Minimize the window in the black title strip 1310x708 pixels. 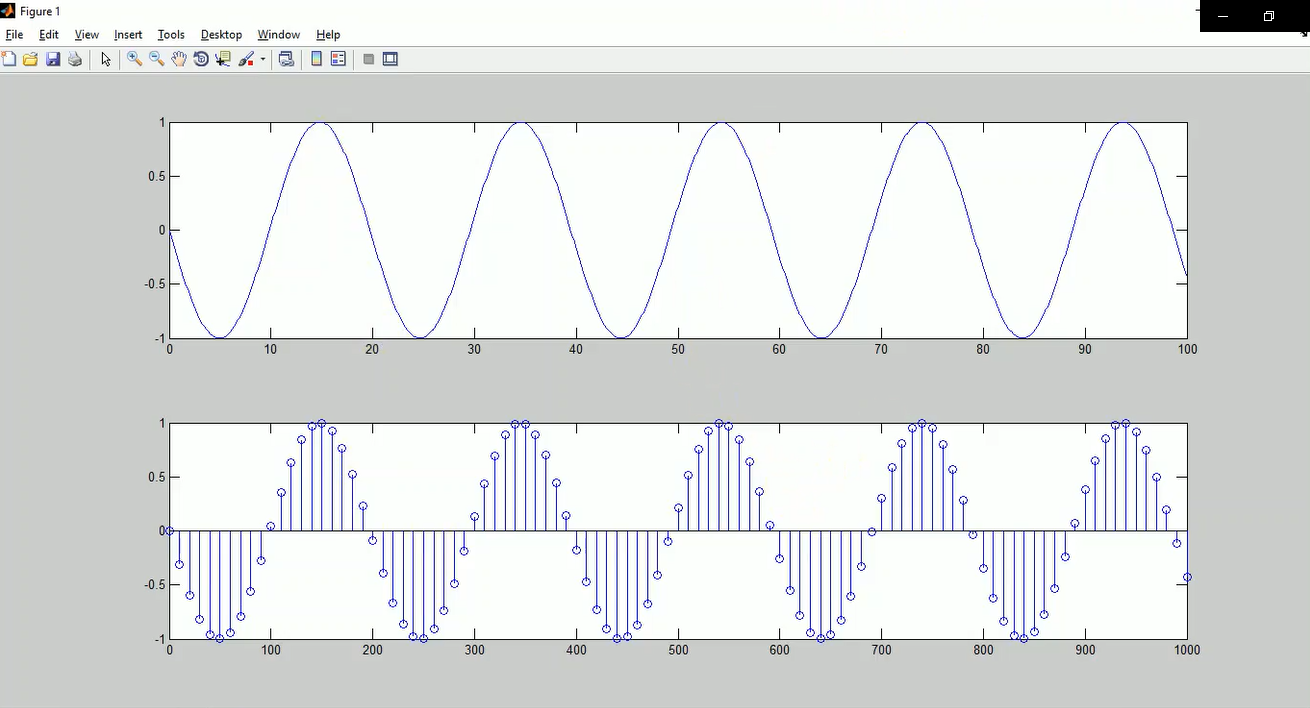click(1223, 16)
